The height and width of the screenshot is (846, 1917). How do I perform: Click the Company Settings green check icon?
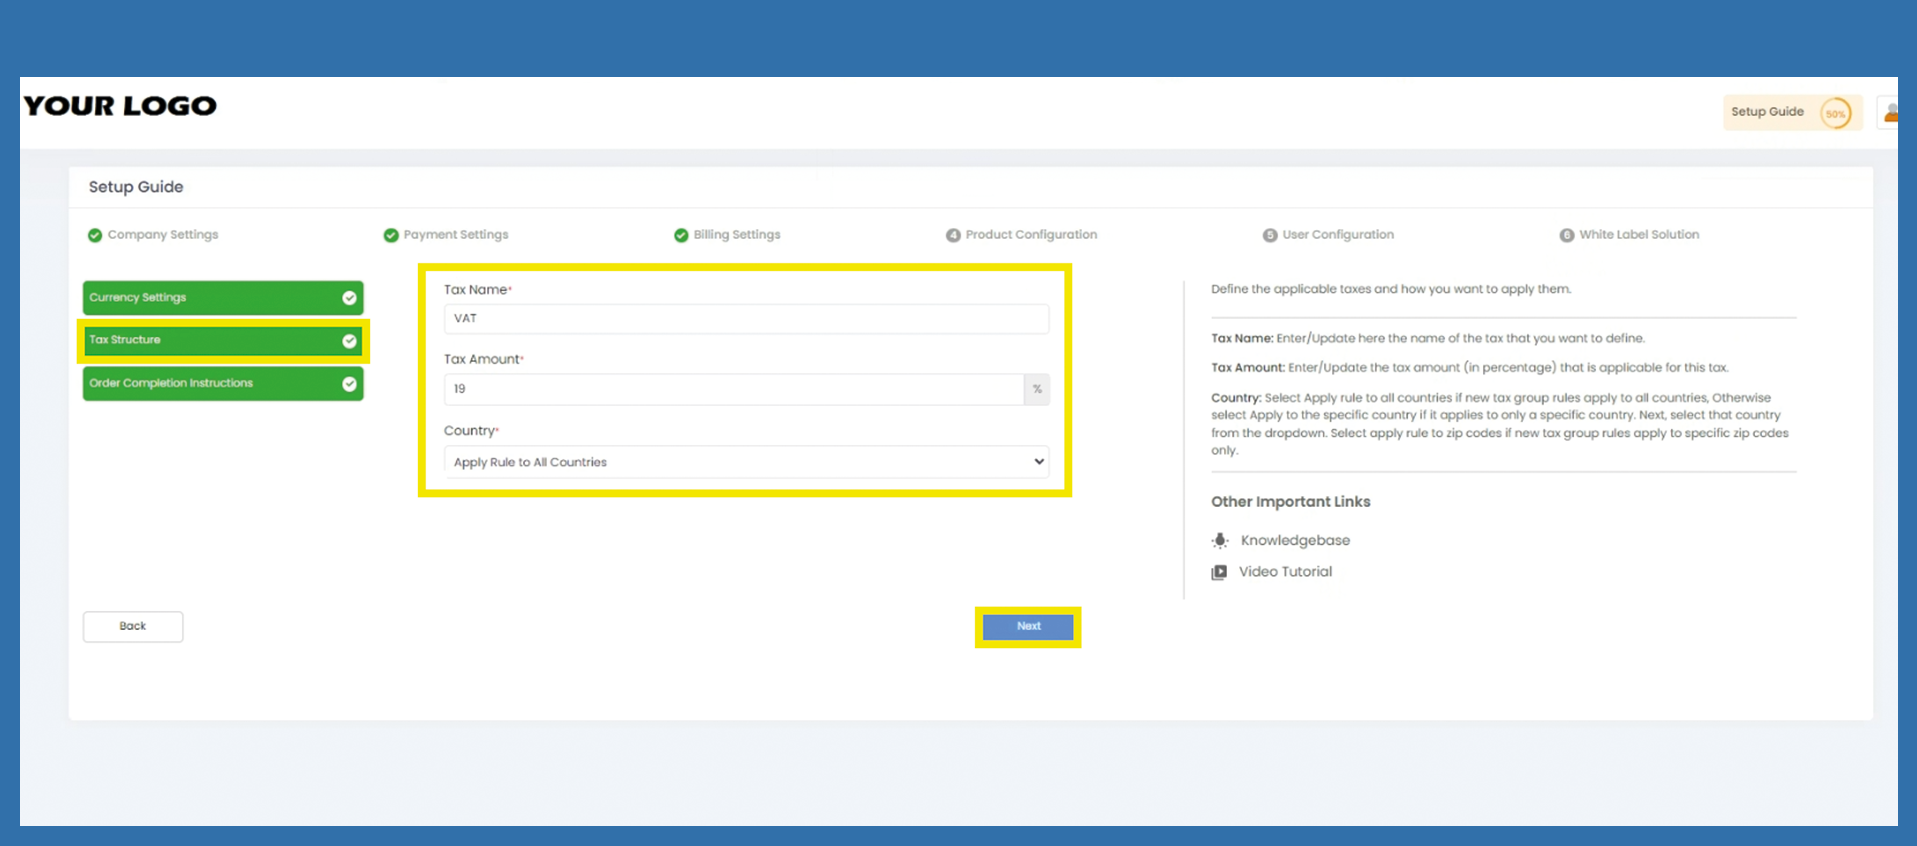95,235
